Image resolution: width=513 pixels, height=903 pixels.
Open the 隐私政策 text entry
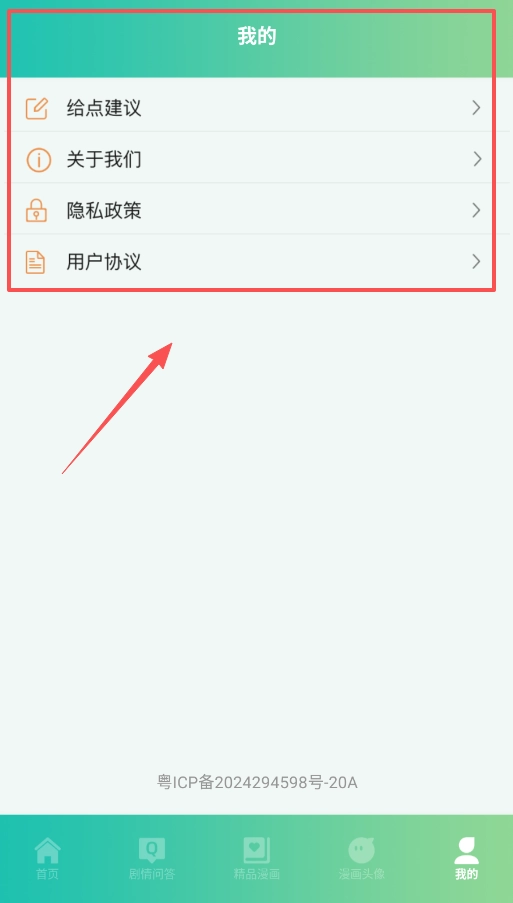[104, 211]
